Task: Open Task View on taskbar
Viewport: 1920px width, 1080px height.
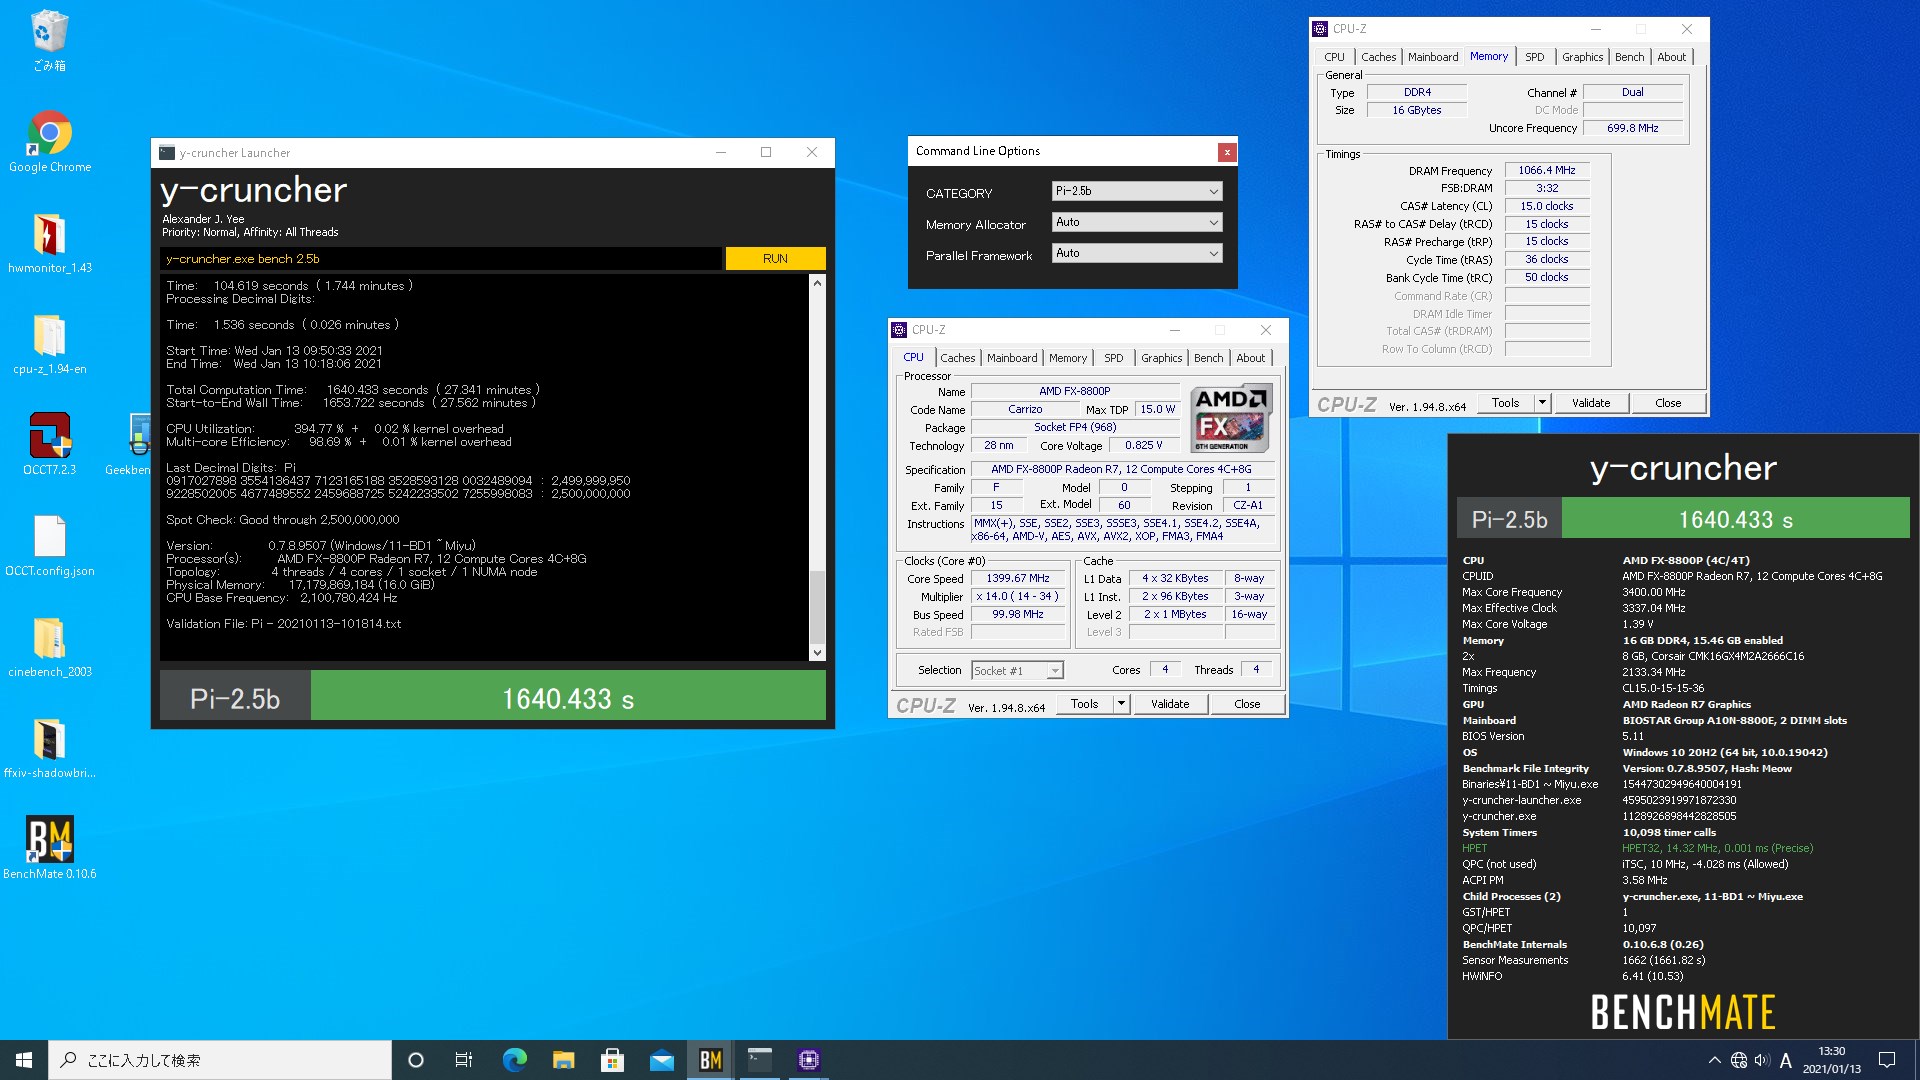Action: pos(464,1060)
